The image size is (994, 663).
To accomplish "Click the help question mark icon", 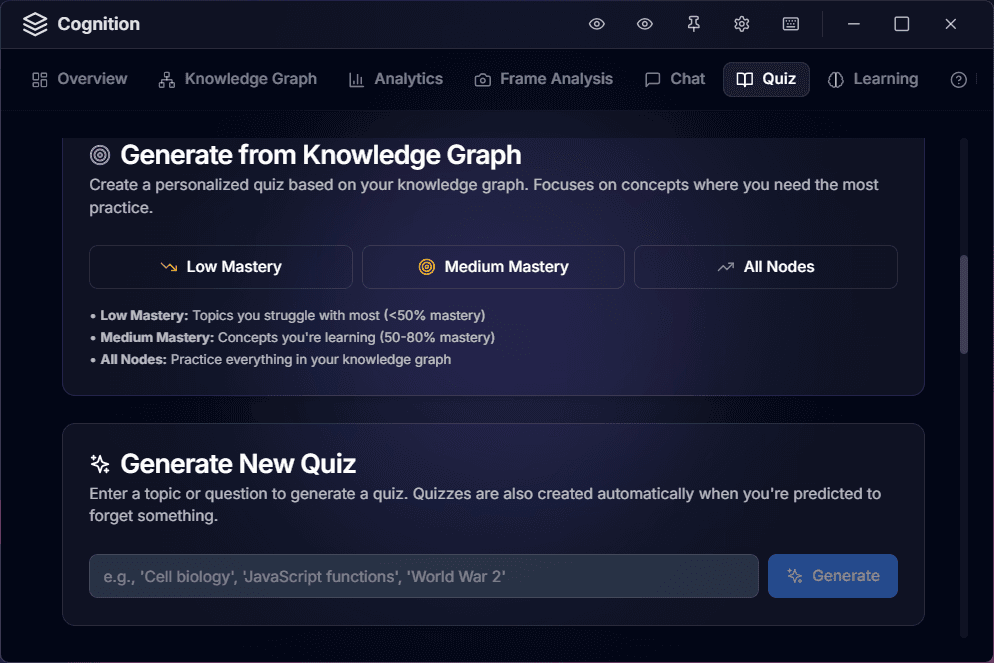I will (x=958, y=80).
